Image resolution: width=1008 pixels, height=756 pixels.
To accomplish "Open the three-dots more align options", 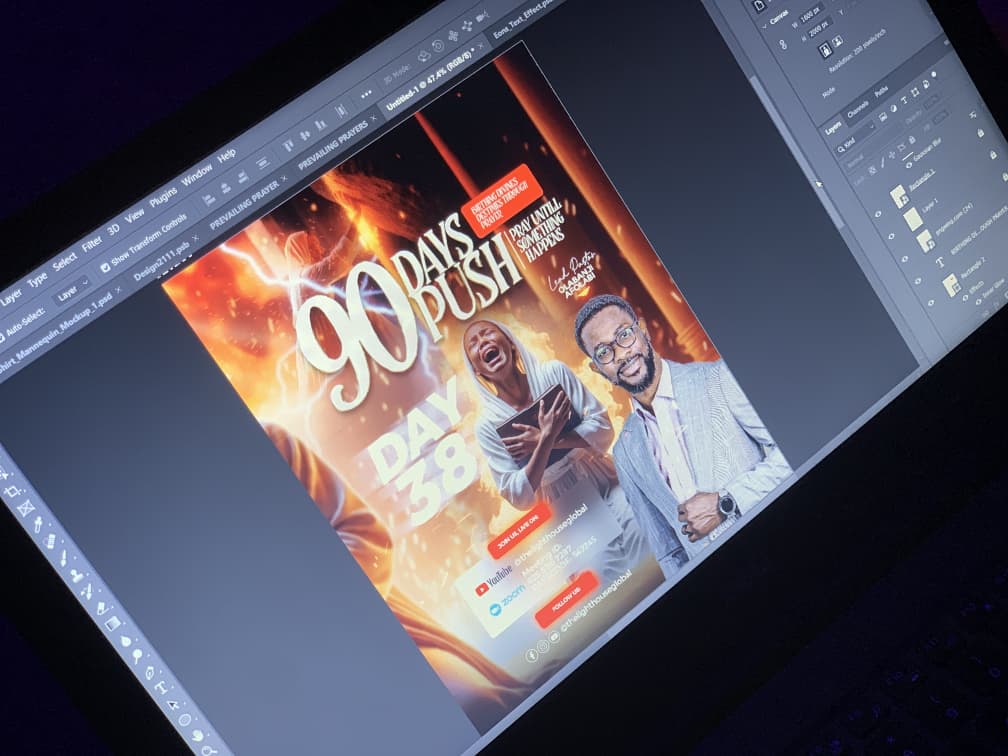I will pyautogui.click(x=366, y=94).
